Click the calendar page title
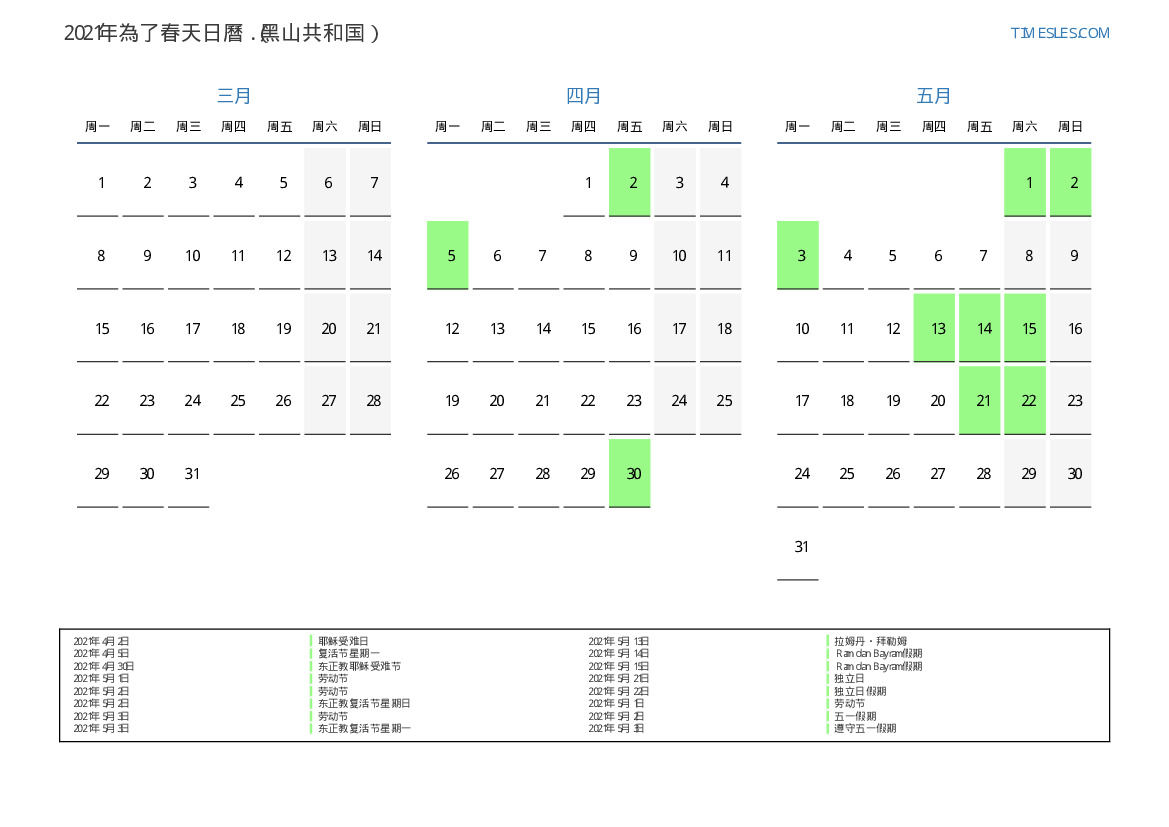 [221, 33]
